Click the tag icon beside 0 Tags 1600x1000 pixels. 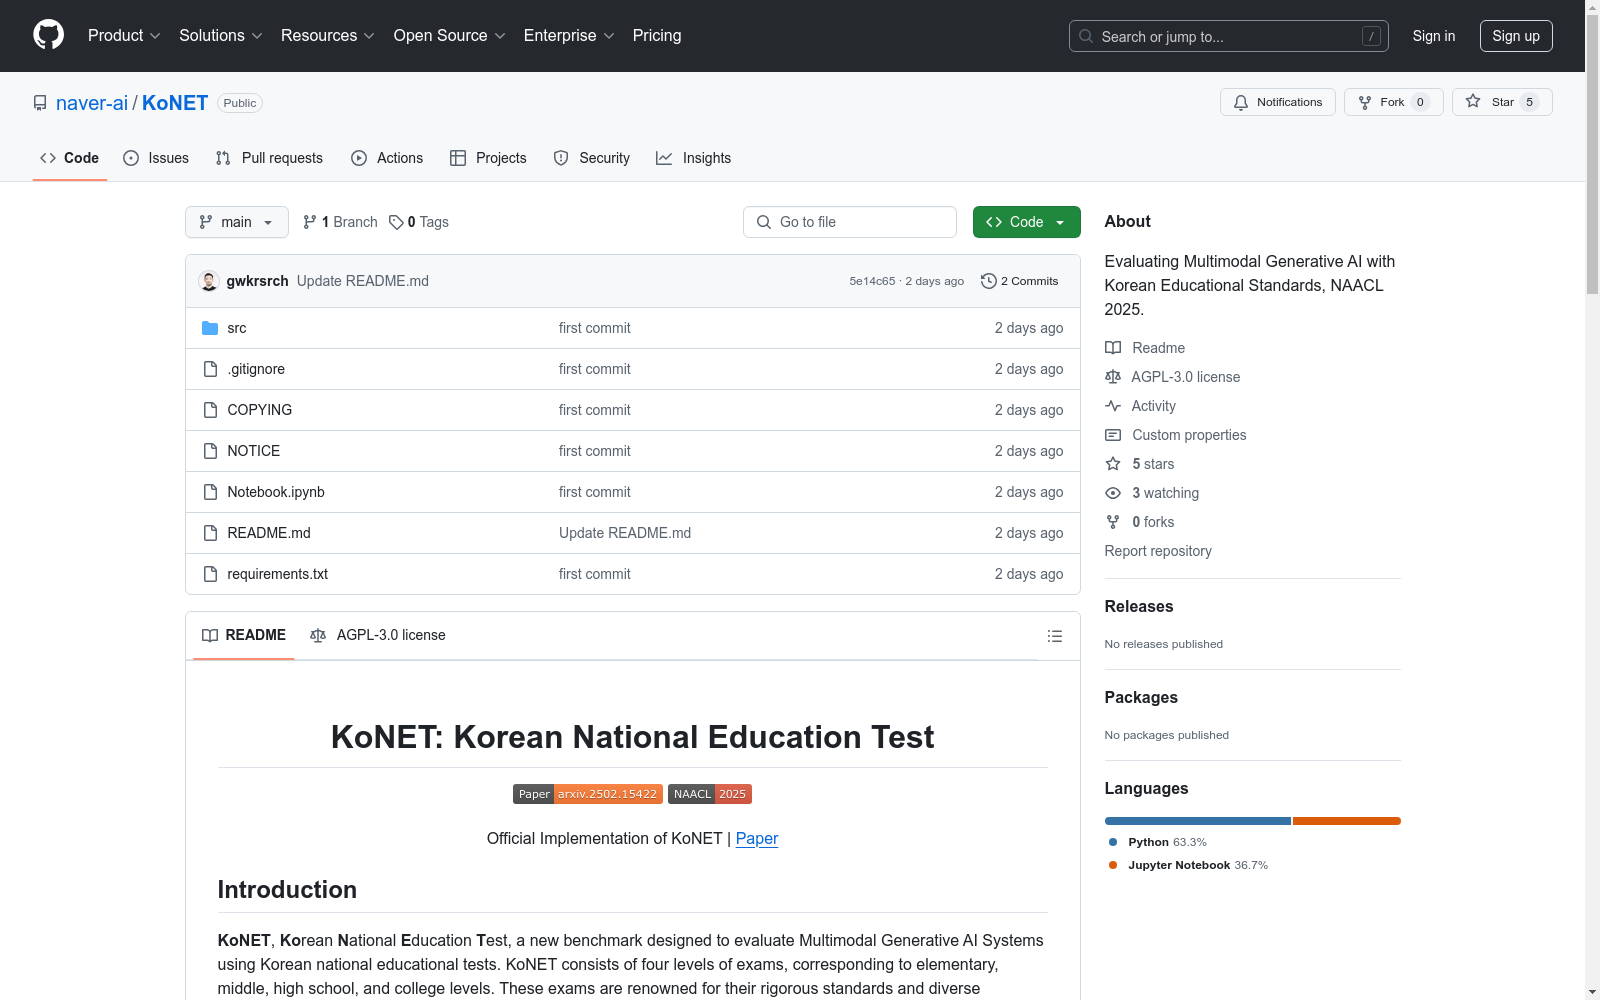tap(396, 222)
